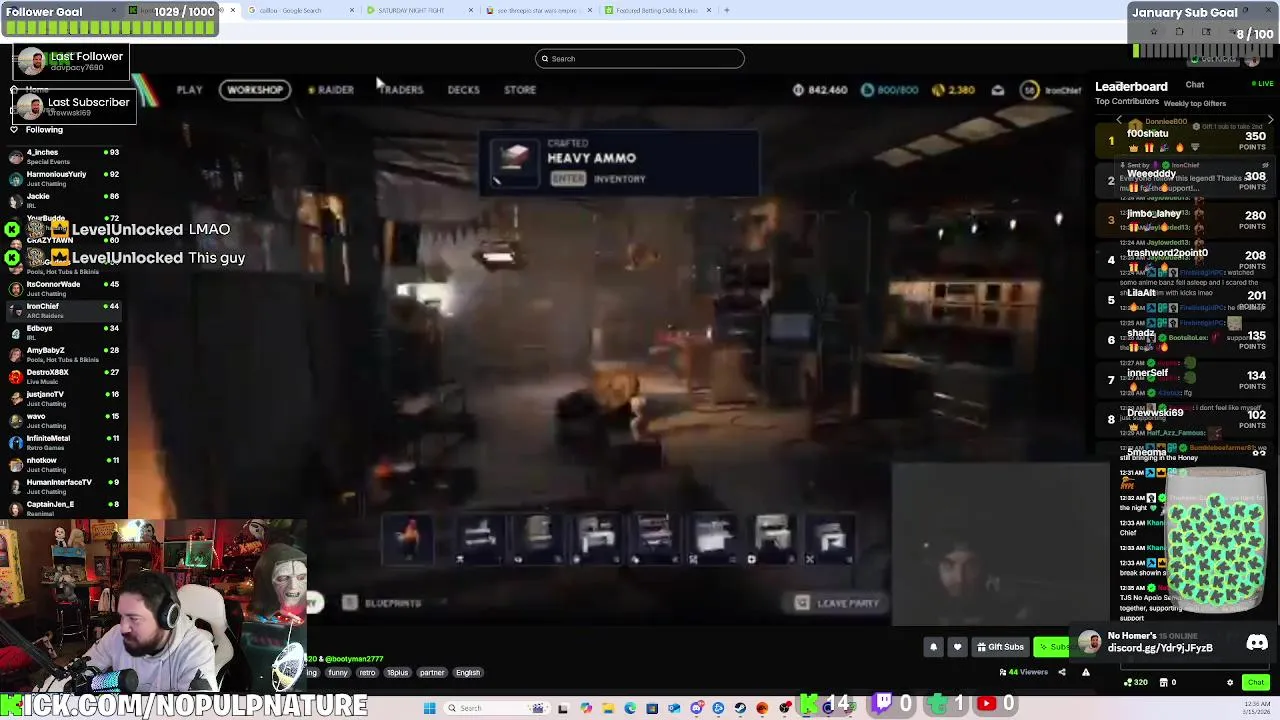
Task: Click the level 58 player badge
Action: (x=1029, y=90)
